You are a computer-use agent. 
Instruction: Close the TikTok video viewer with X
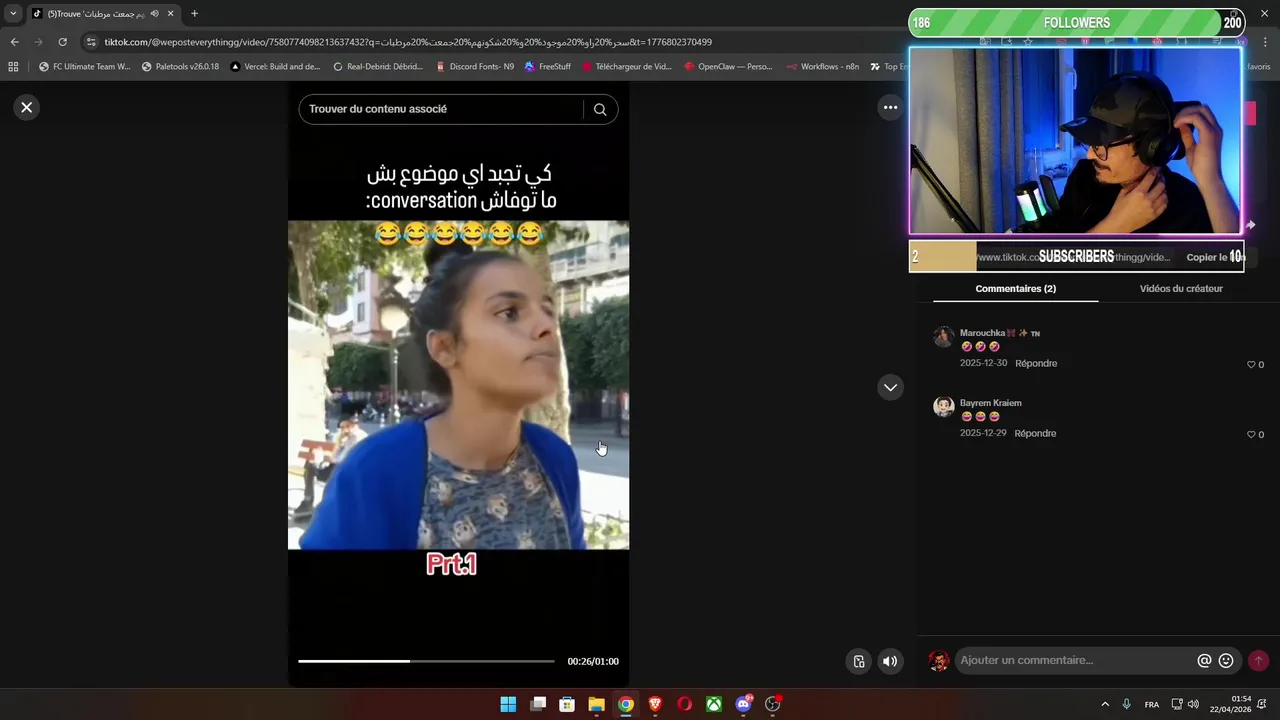tap(27, 107)
